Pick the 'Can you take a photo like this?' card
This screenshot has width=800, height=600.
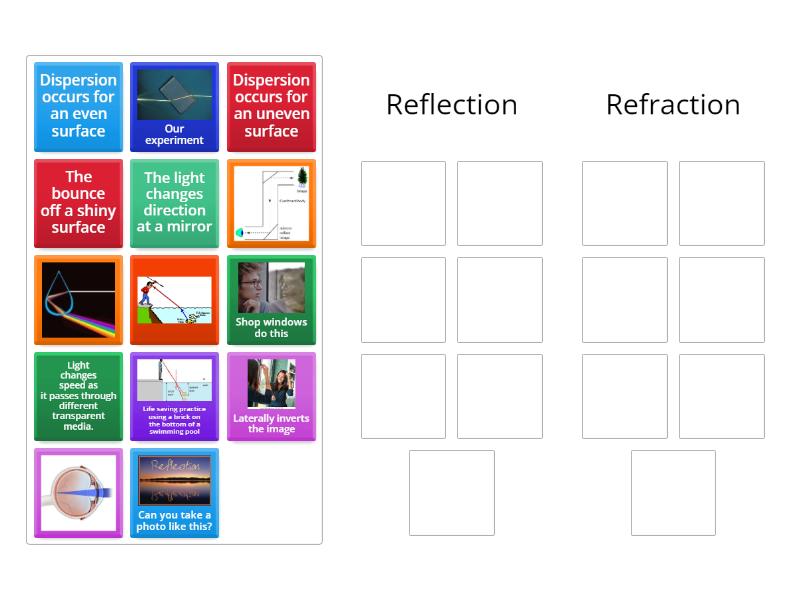(x=174, y=492)
